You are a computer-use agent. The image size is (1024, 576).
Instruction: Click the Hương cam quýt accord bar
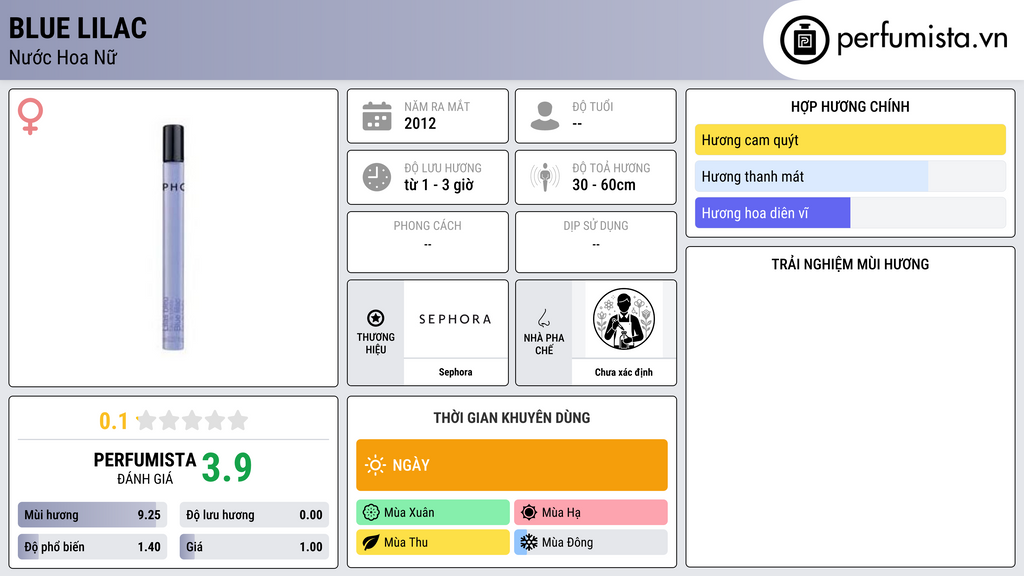(x=850, y=140)
